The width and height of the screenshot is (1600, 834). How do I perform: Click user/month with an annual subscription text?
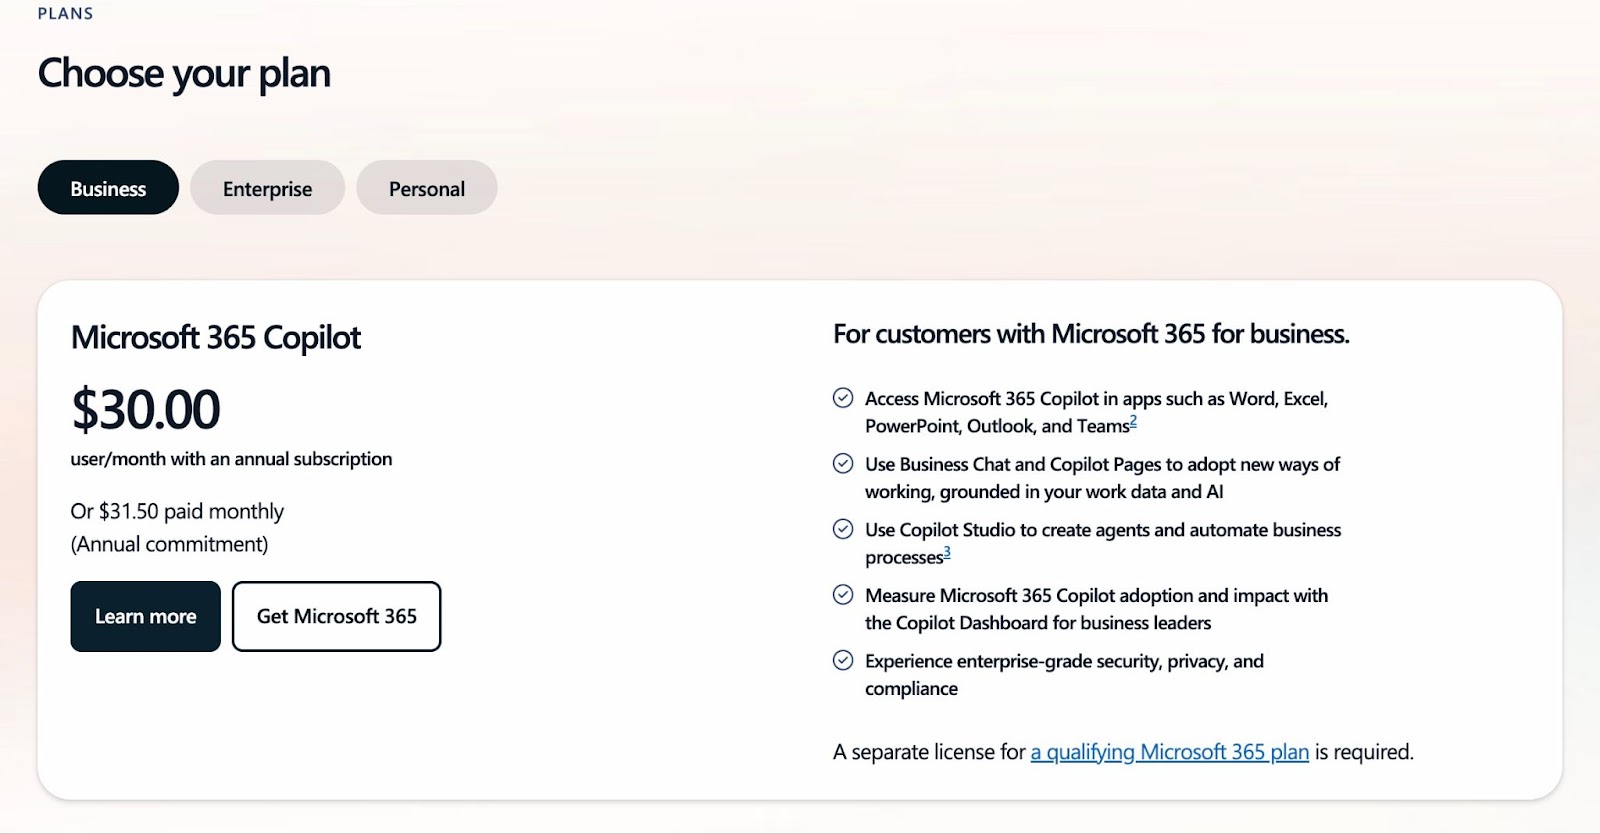click(231, 459)
